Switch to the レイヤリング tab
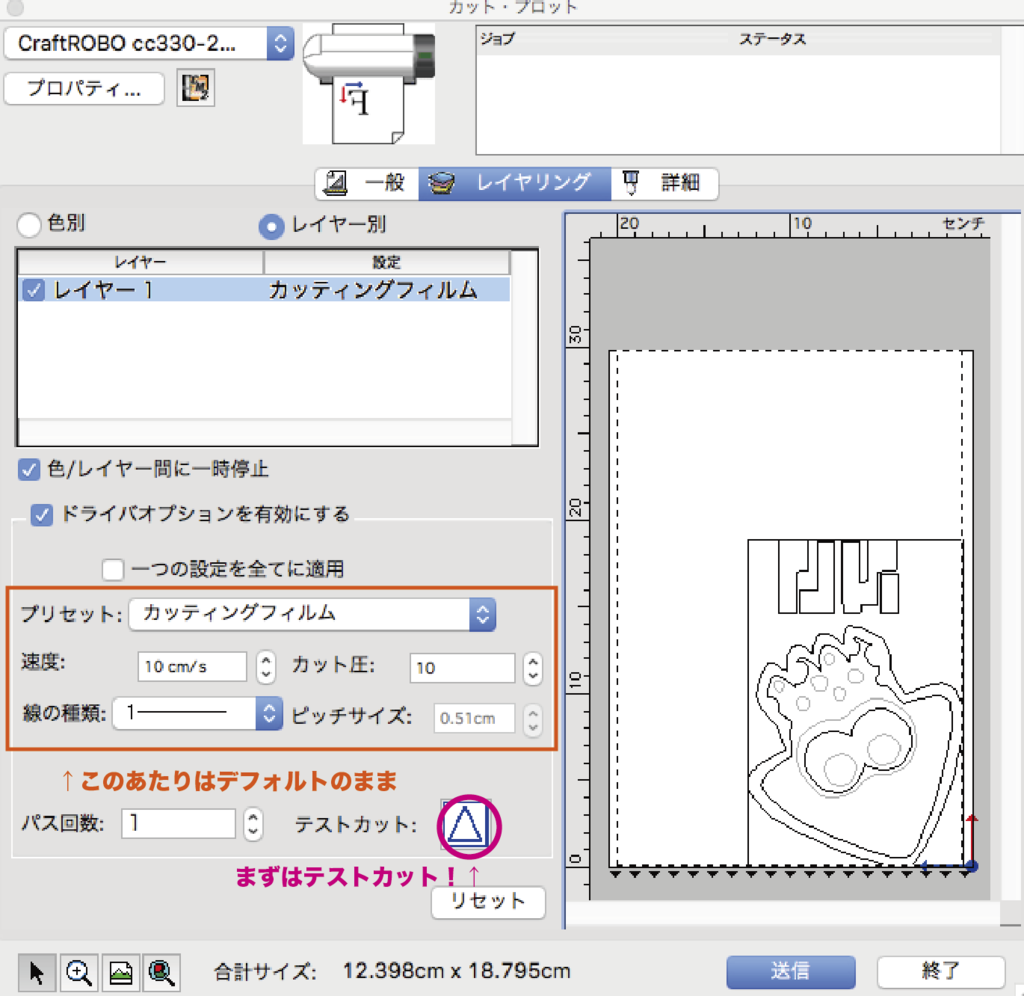The width and height of the screenshot is (1024, 996). pos(515,183)
